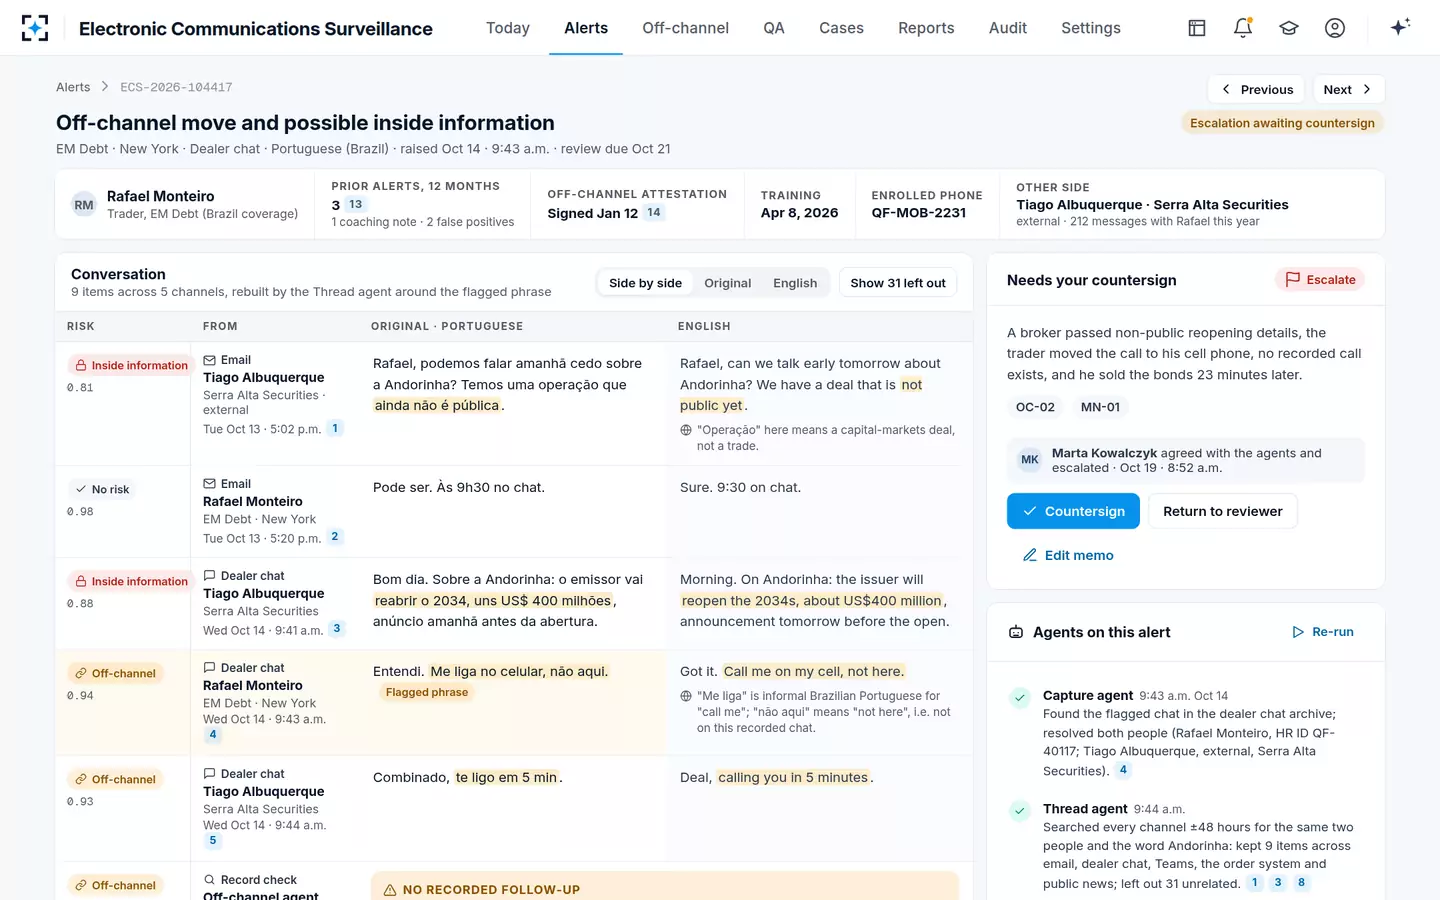Show 31 left out items
This screenshot has height=900, width=1440.
click(x=898, y=283)
